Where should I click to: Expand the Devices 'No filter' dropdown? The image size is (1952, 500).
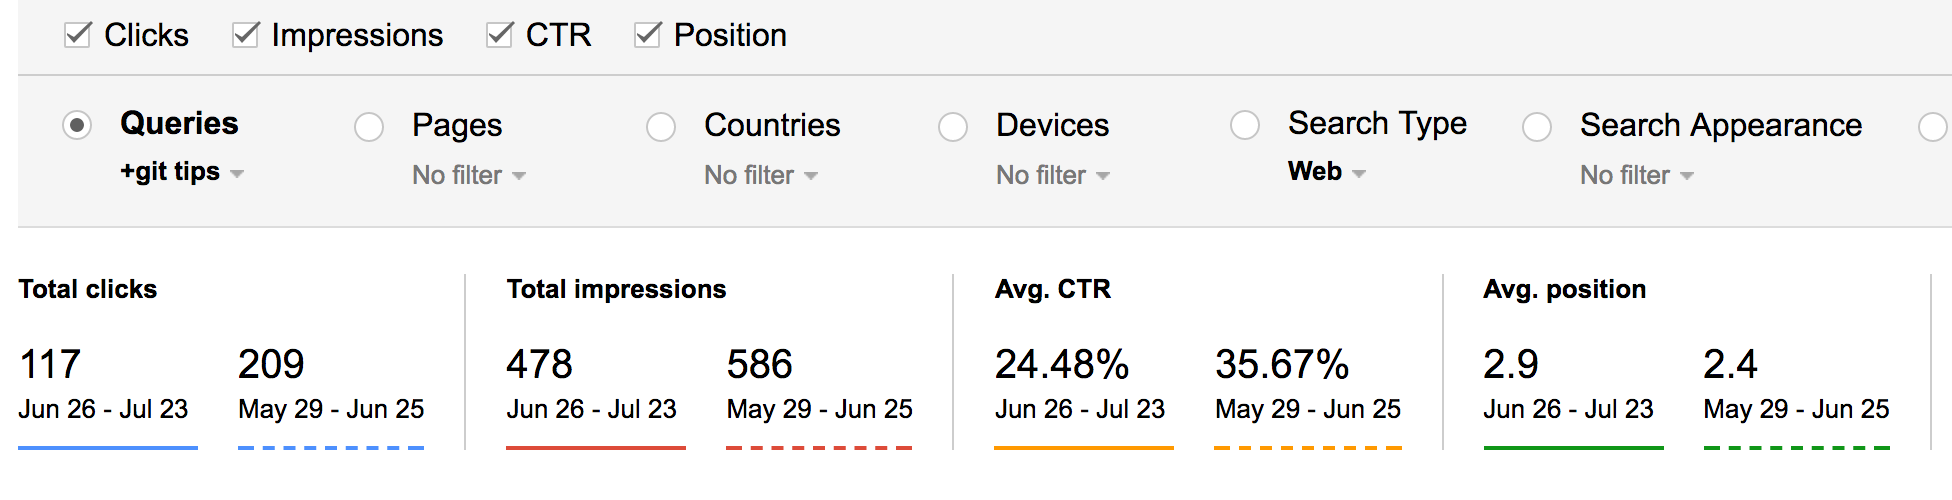[x=1052, y=176]
